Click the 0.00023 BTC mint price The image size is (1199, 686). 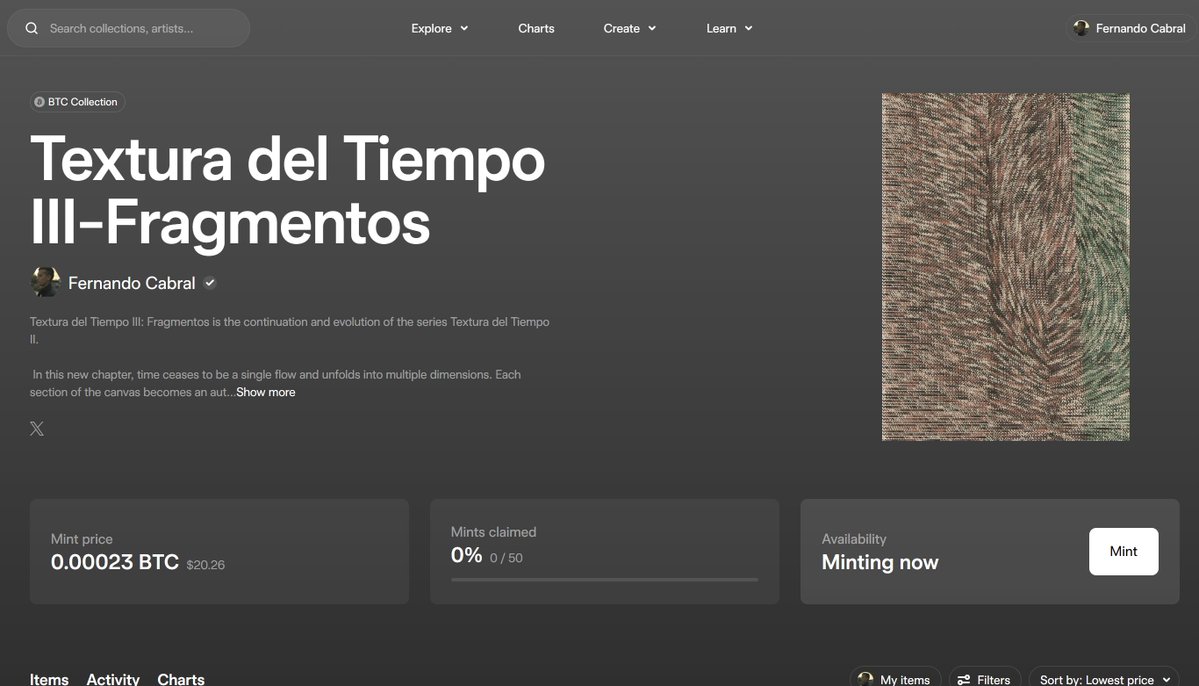tap(115, 562)
